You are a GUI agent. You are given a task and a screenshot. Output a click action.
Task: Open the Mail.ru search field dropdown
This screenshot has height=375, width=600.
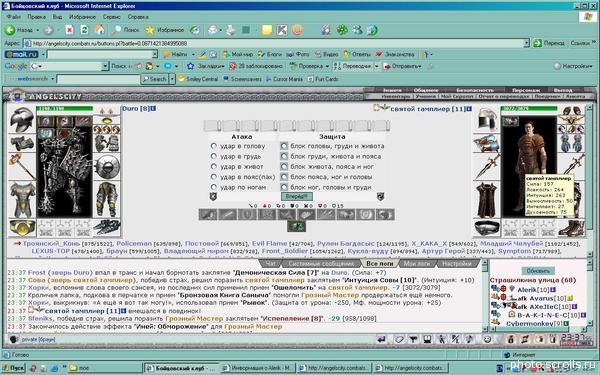(155, 54)
